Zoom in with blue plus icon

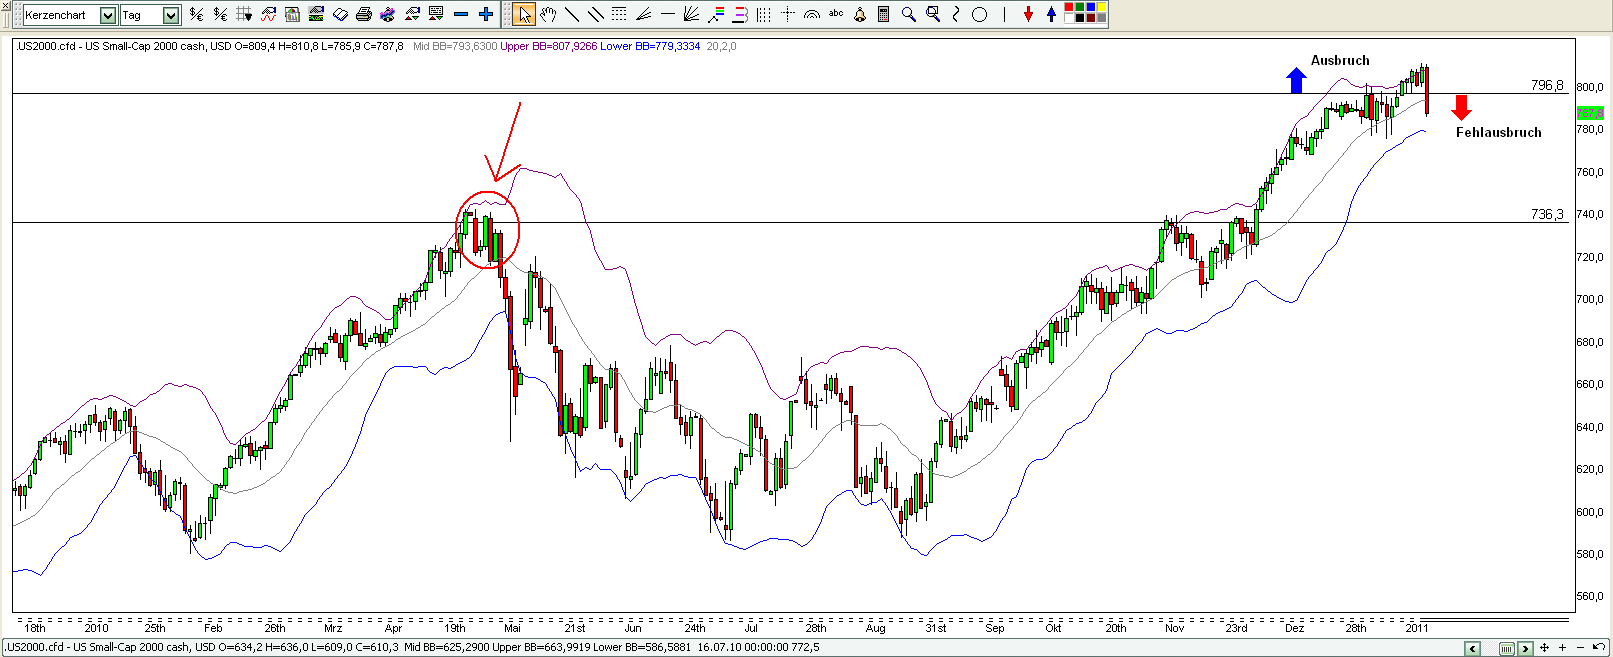click(x=486, y=14)
